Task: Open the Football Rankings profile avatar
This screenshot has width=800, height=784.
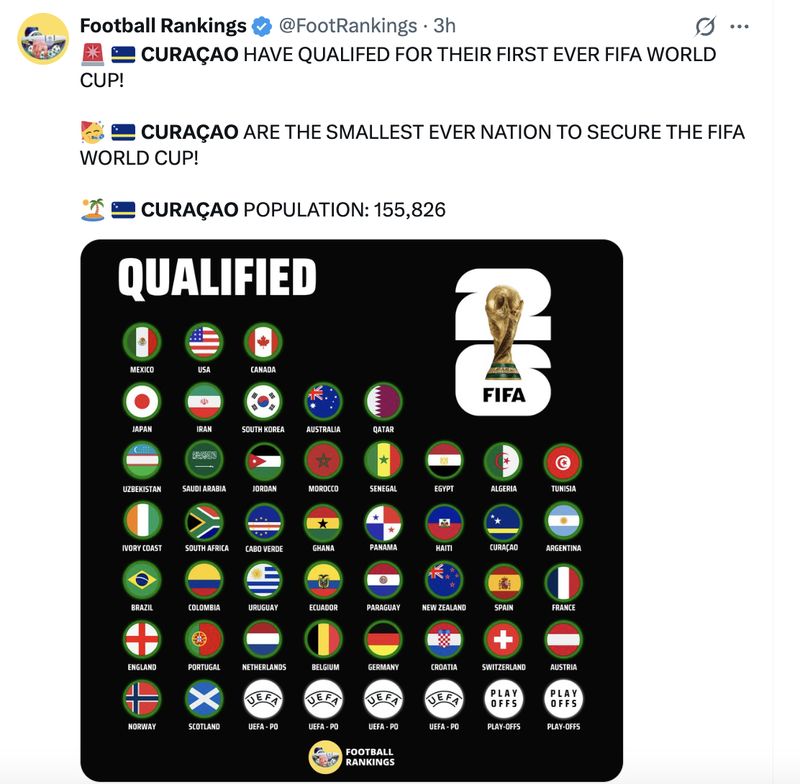Action: point(42,41)
